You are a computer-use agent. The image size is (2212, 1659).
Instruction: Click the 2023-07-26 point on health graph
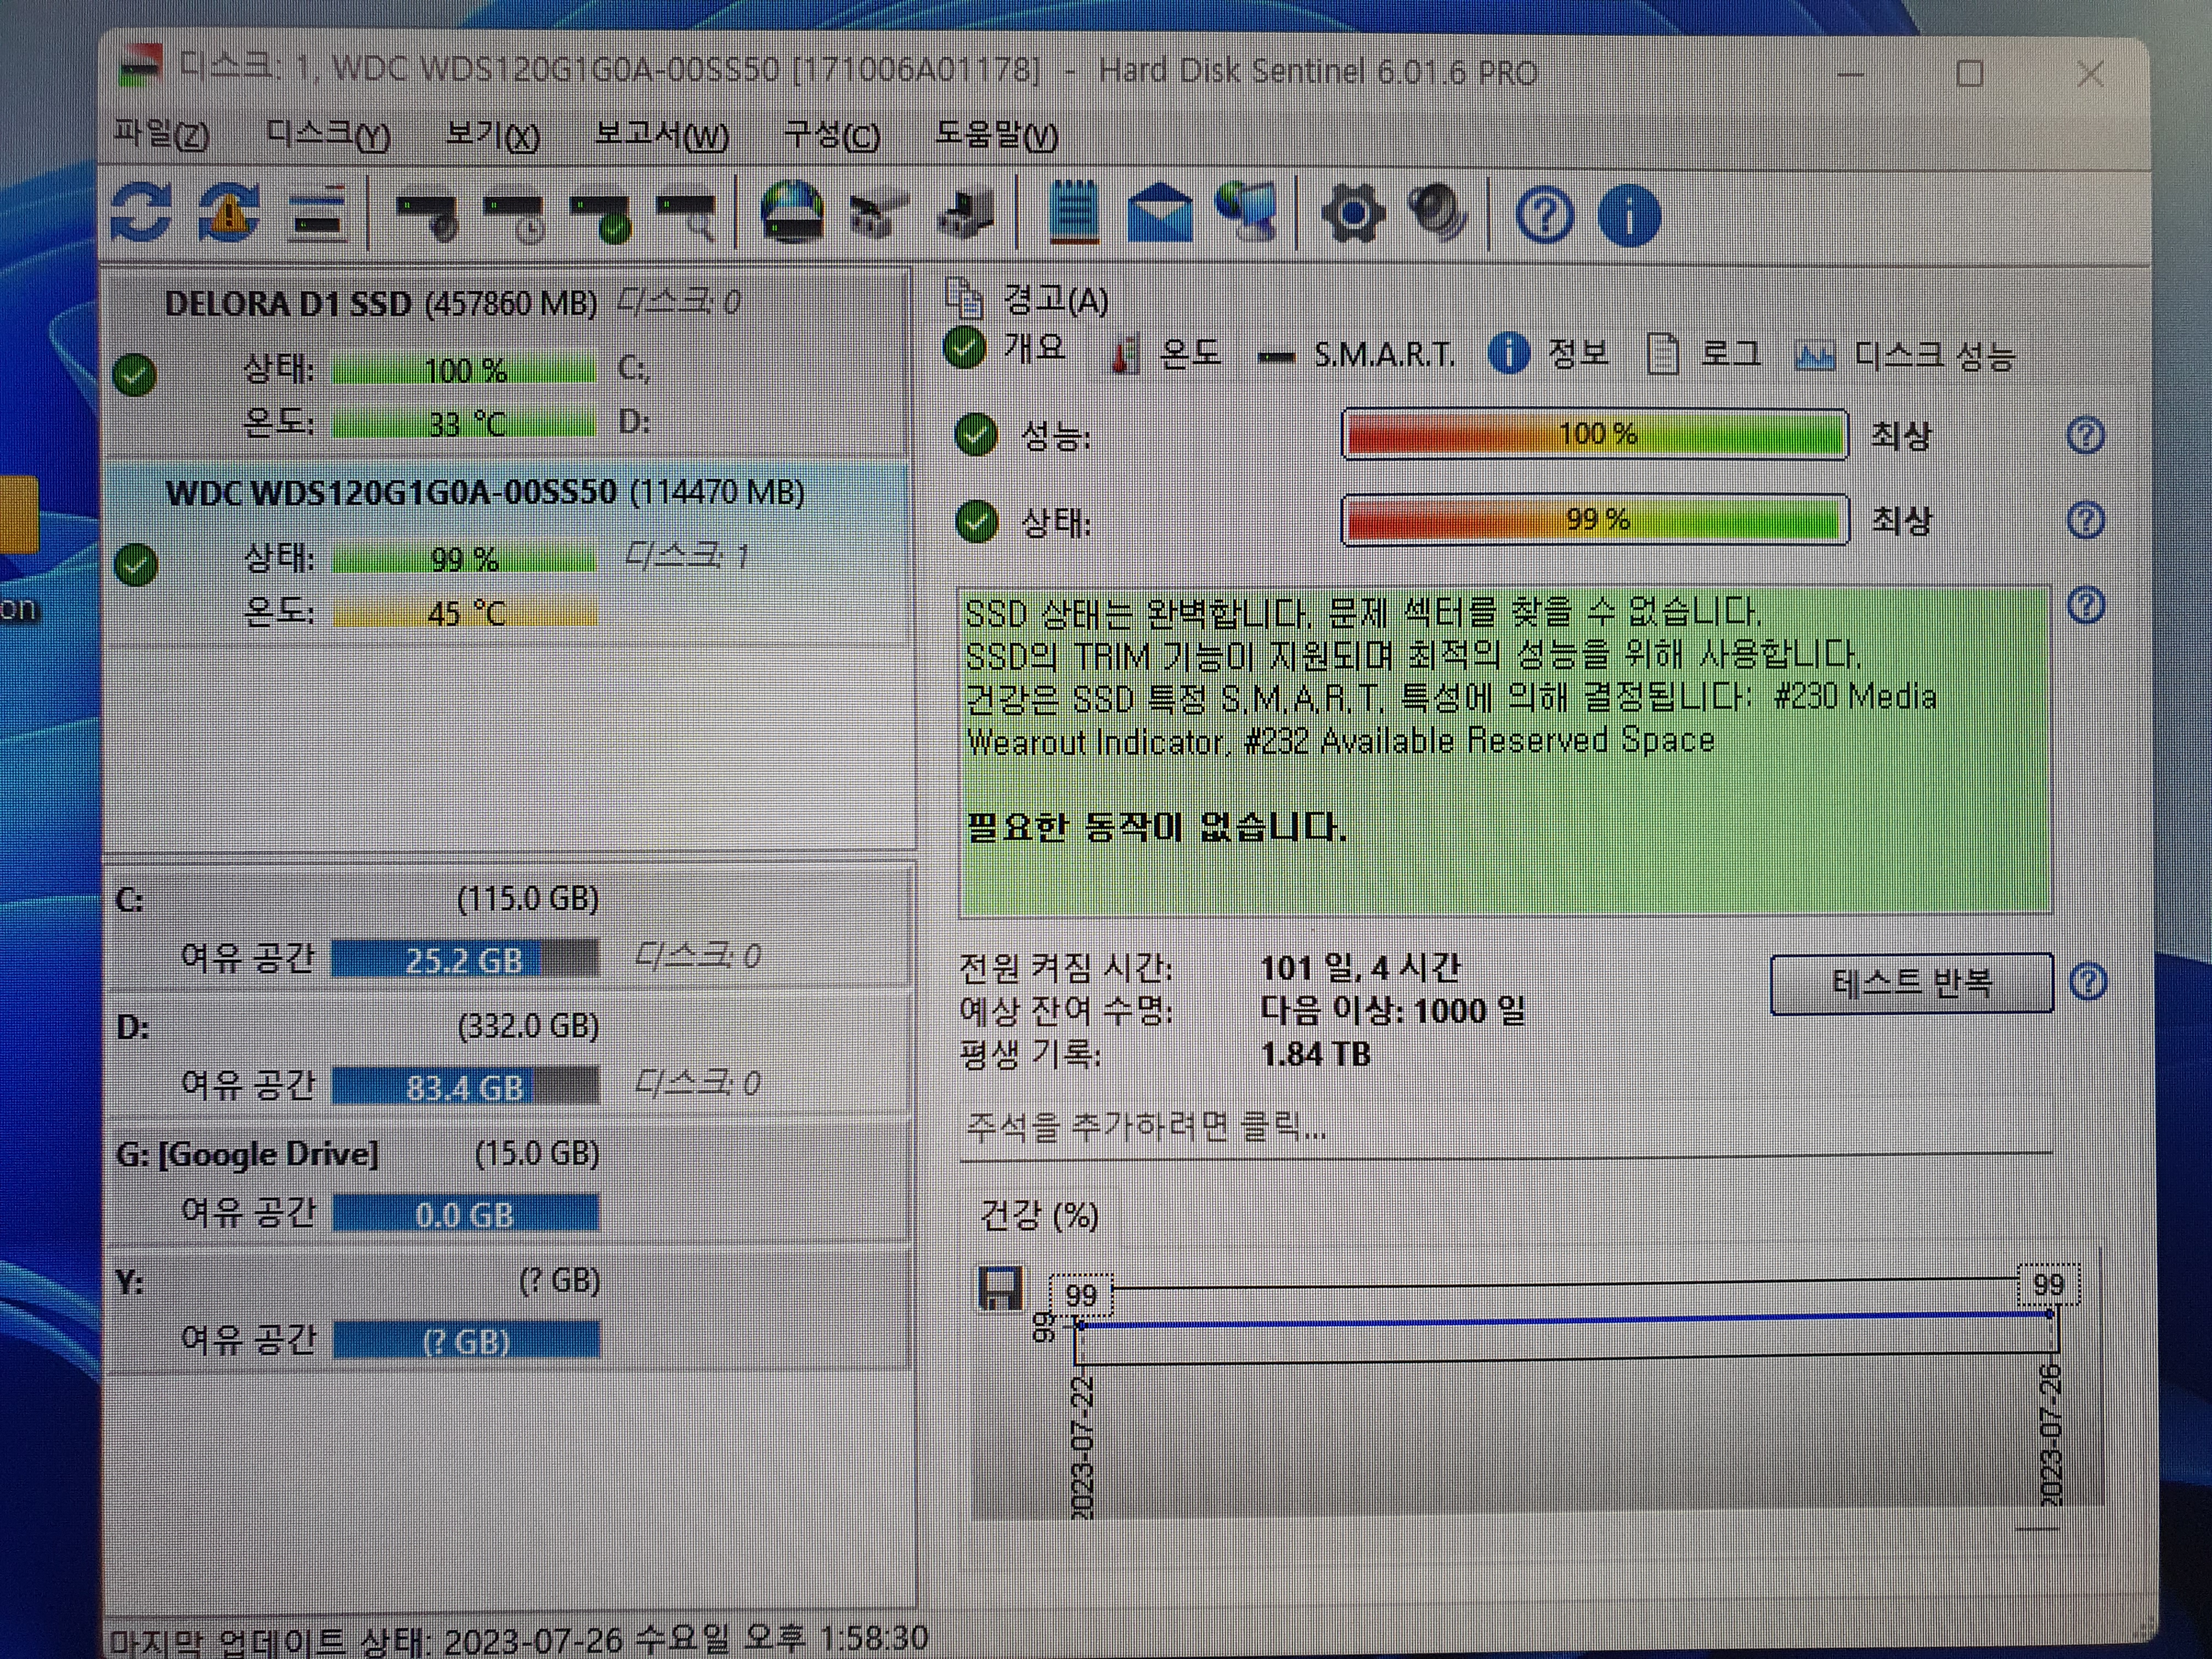(2050, 1314)
